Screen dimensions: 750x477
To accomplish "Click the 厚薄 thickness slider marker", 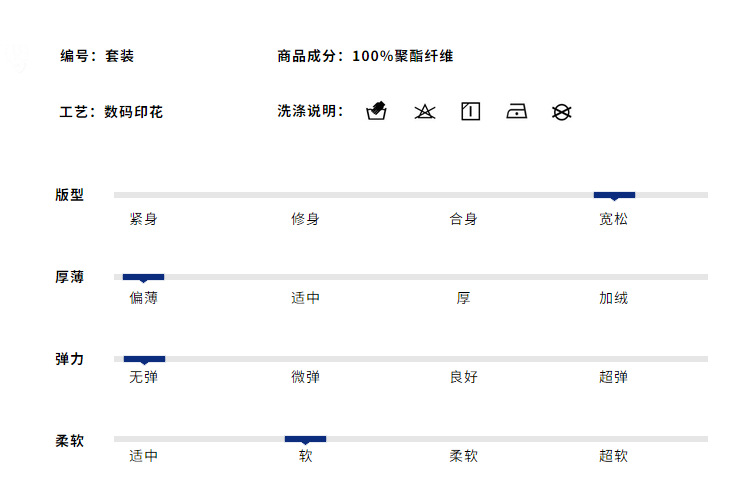I will tap(143, 277).
